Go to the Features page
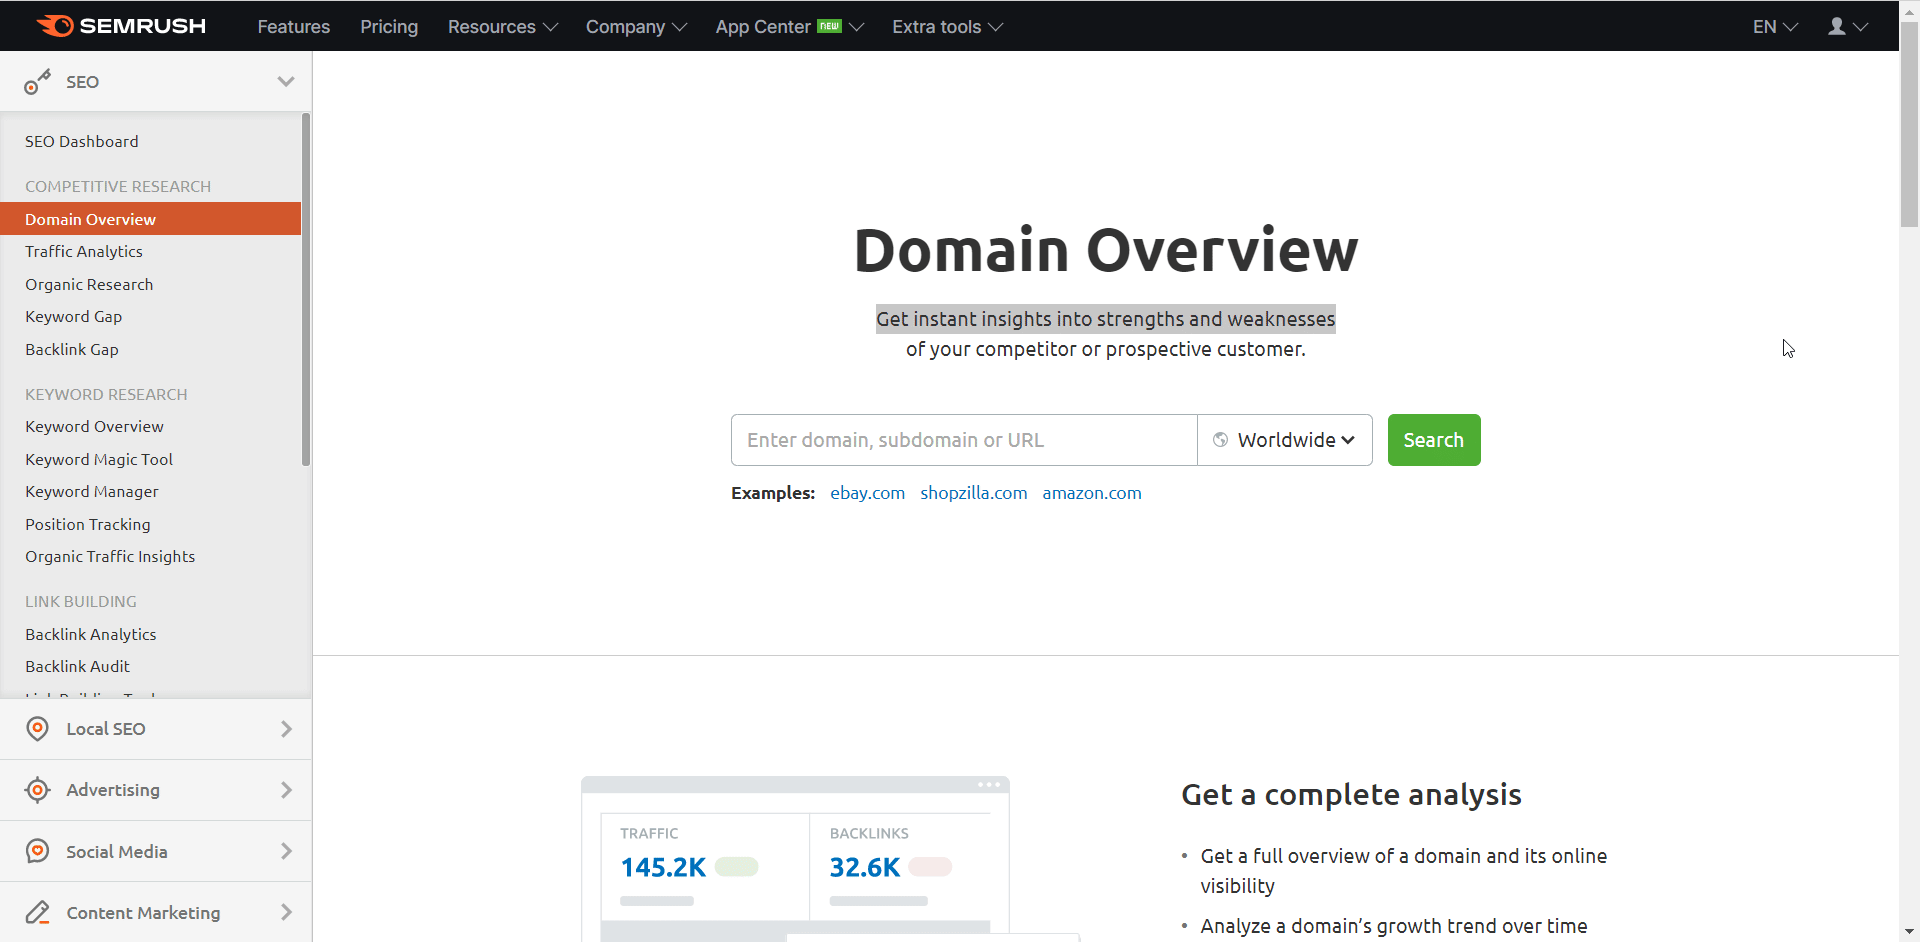The image size is (1920, 942). pyautogui.click(x=293, y=27)
